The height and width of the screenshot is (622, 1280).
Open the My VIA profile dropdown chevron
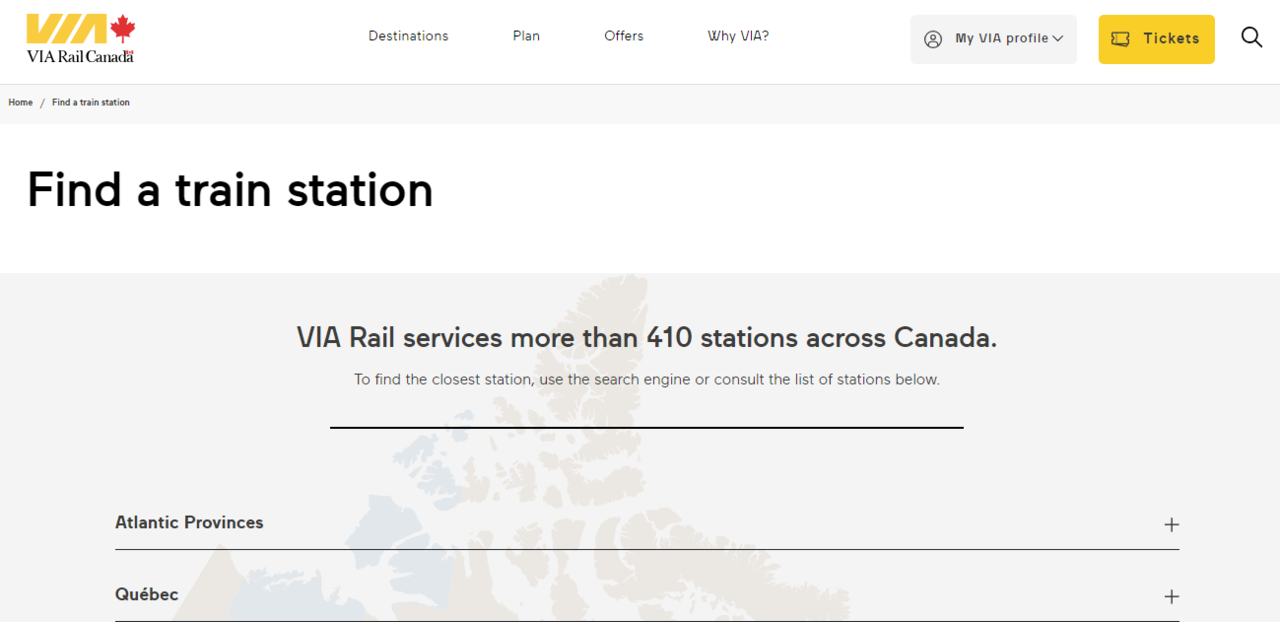1058,39
